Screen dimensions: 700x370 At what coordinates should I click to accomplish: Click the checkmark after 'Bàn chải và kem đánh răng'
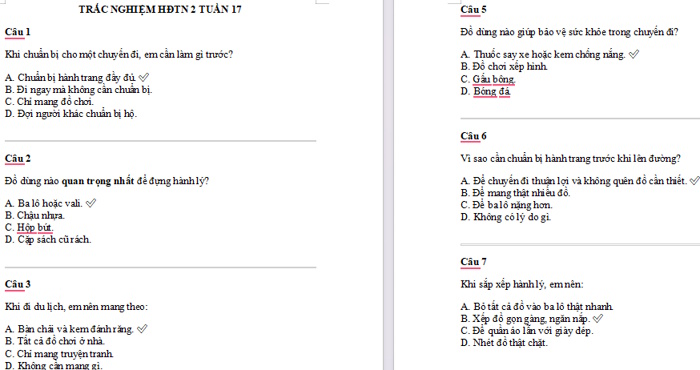pos(142,329)
